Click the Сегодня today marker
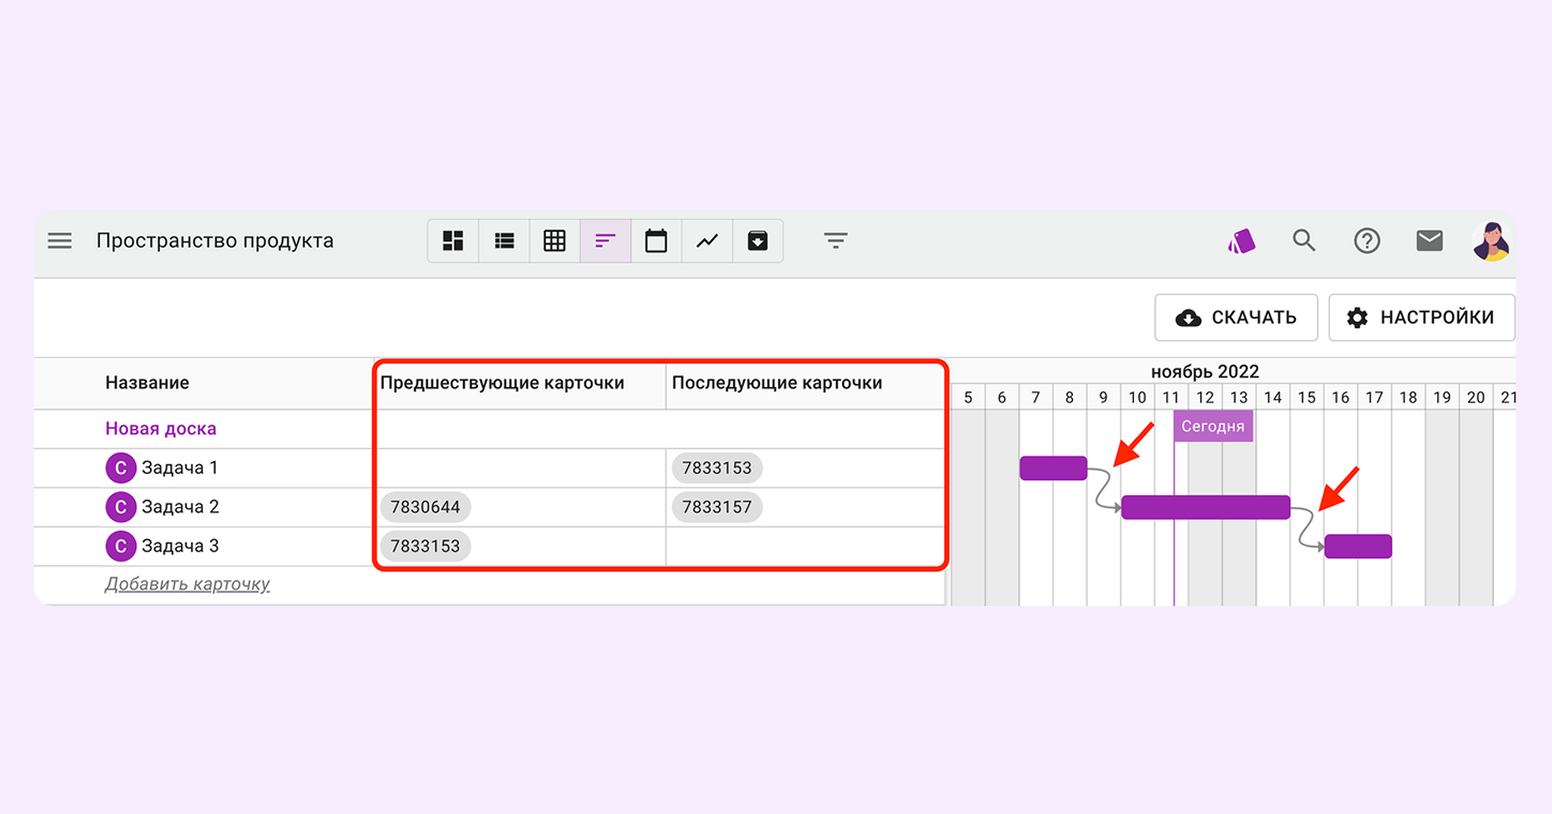 tap(1213, 426)
